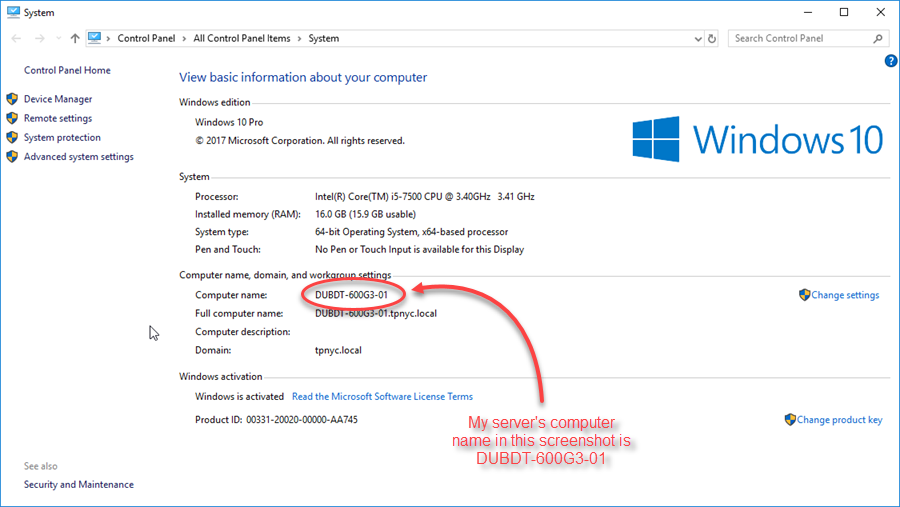Image resolution: width=900 pixels, height=507 pixels.
Task: Close the System window
Action: tap(880, 12)
